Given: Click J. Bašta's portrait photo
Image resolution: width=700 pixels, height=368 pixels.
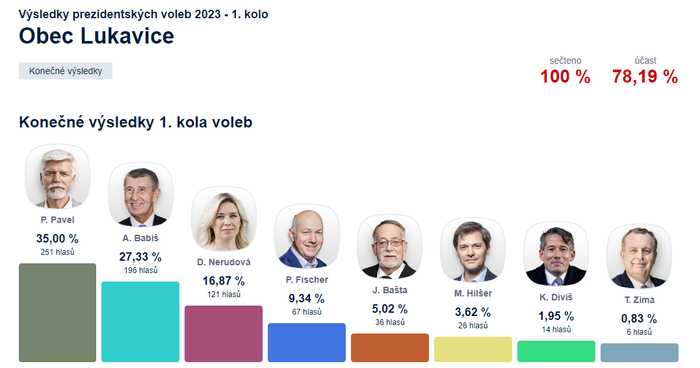Looking at the screenshot, I should (x=390, y=247).
